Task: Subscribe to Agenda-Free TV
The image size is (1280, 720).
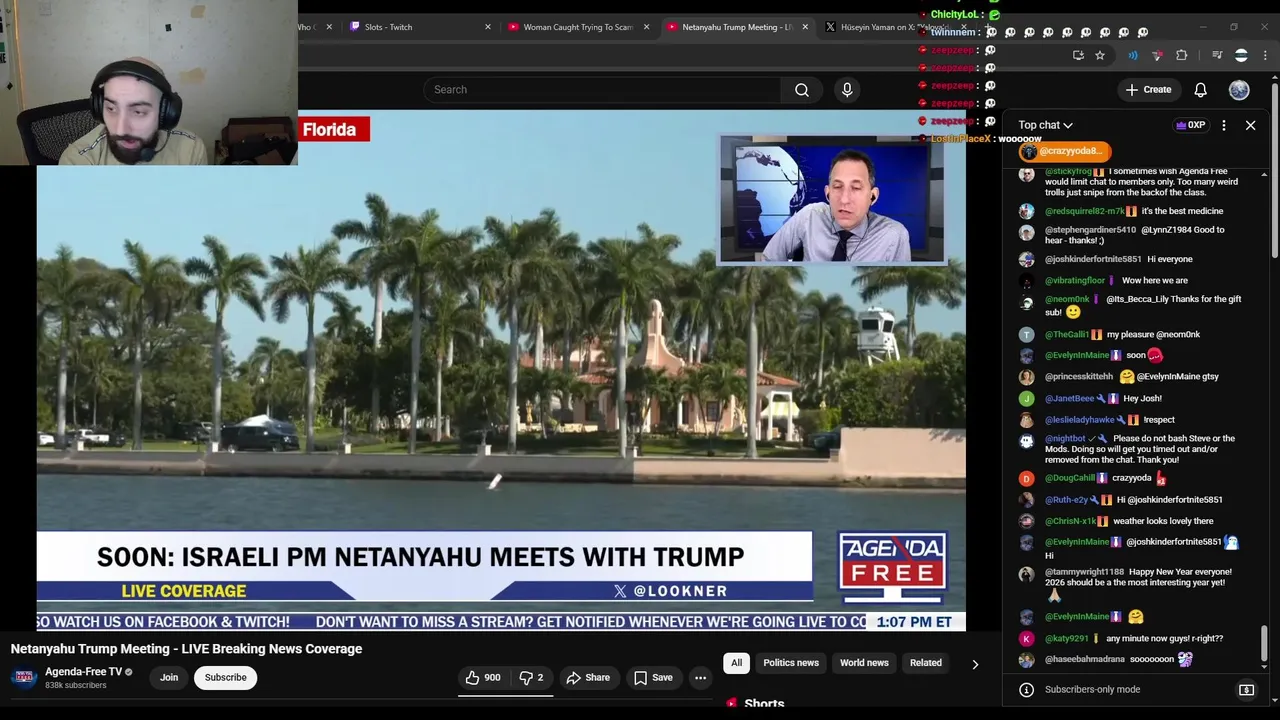Action: (225, 677)
